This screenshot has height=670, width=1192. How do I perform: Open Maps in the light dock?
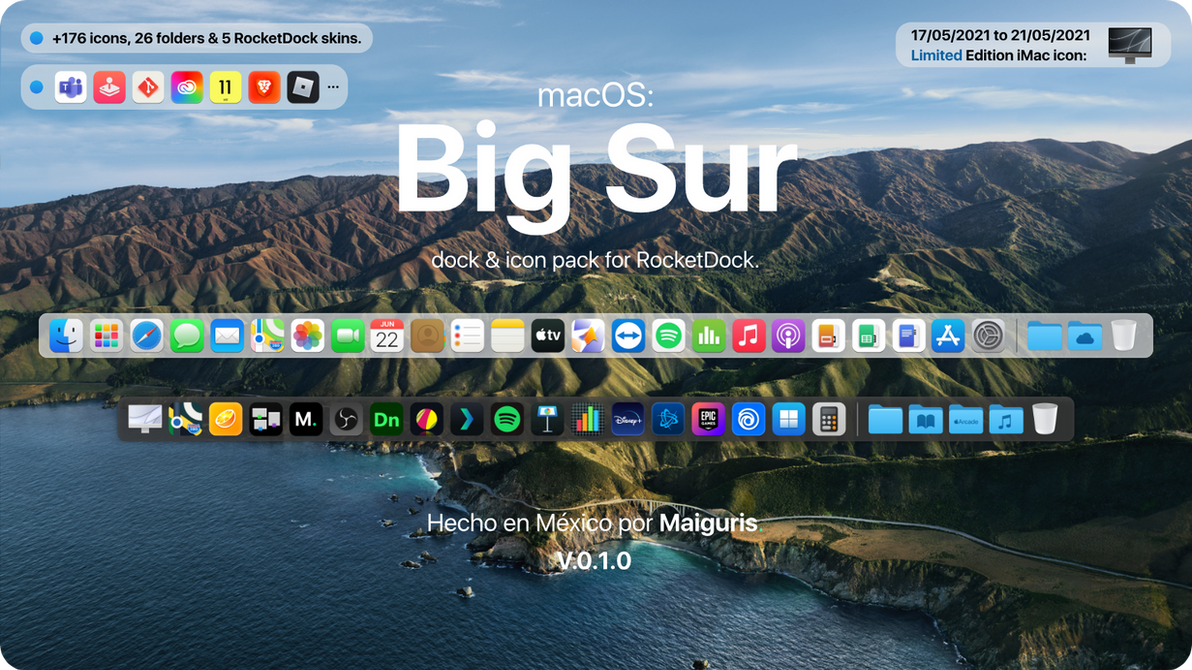[x=268, y=335]
